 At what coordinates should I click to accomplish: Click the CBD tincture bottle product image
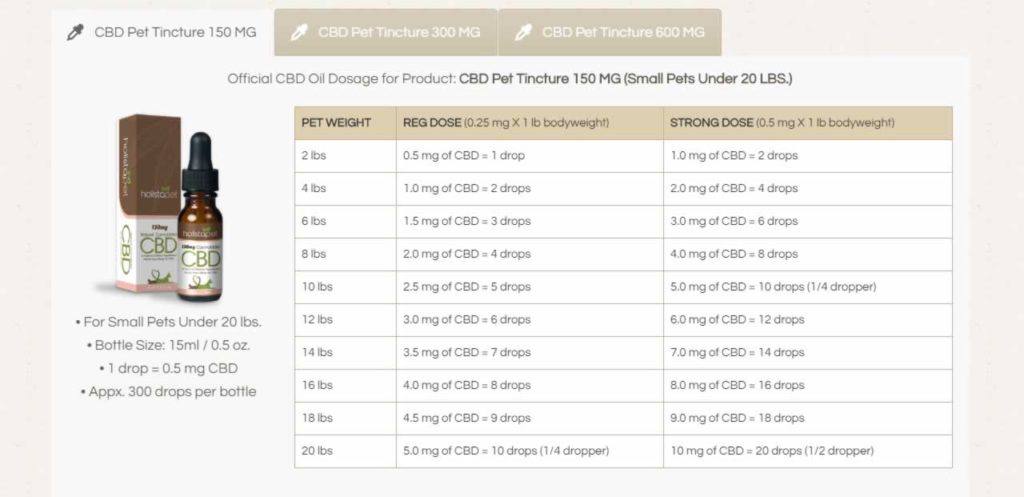200,217
